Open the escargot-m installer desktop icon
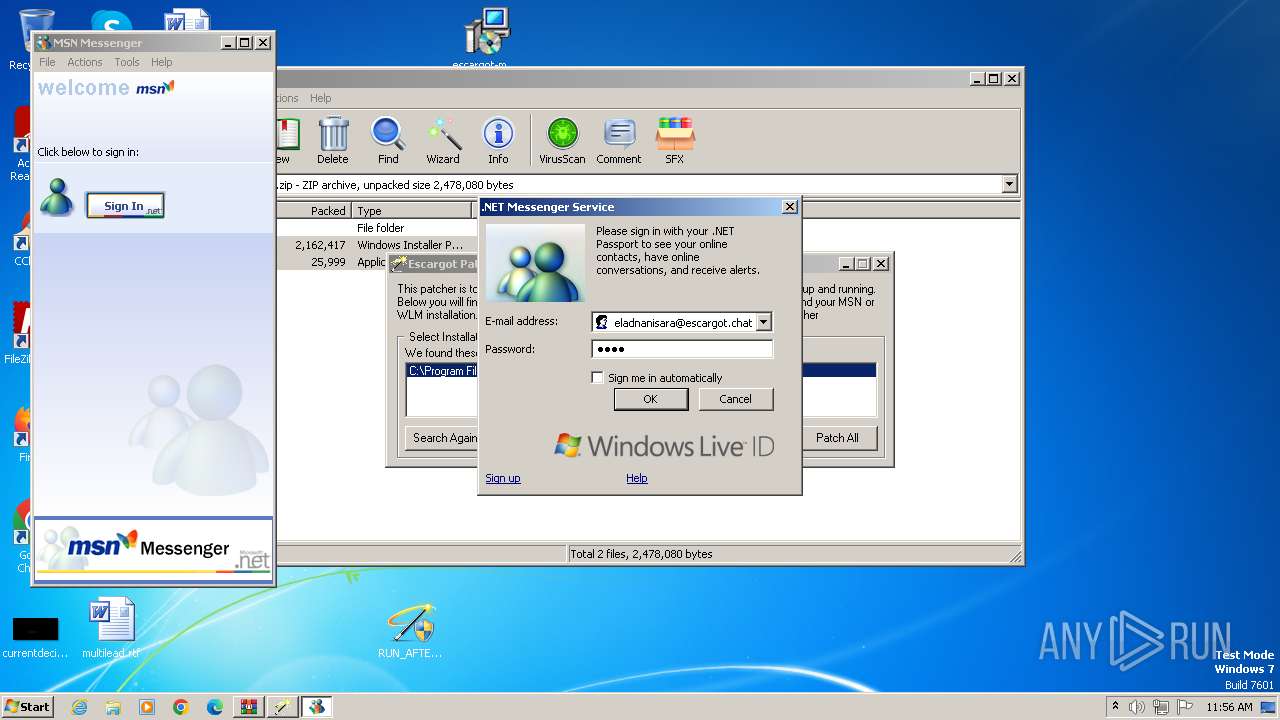1280x720 pixels. coord(486,38)
